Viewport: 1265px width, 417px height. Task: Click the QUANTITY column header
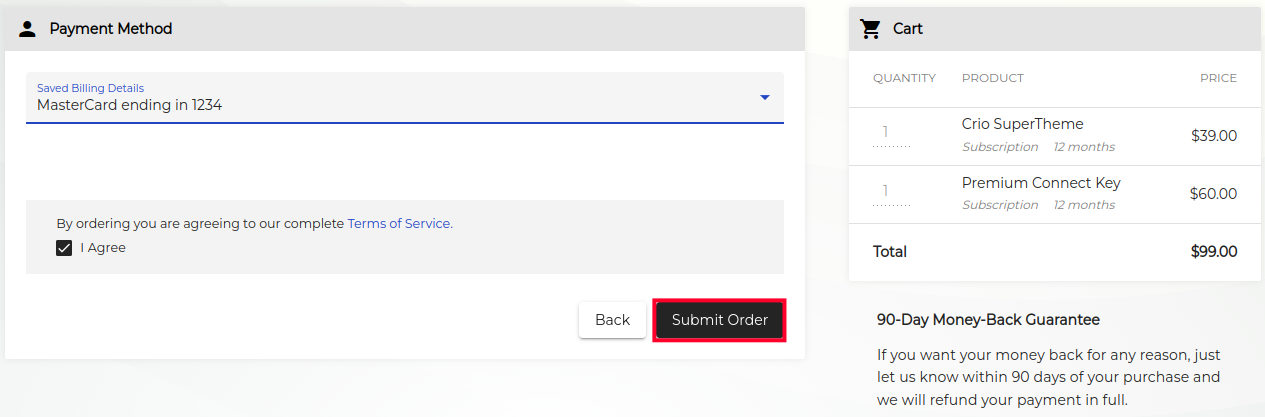(904, 78)
